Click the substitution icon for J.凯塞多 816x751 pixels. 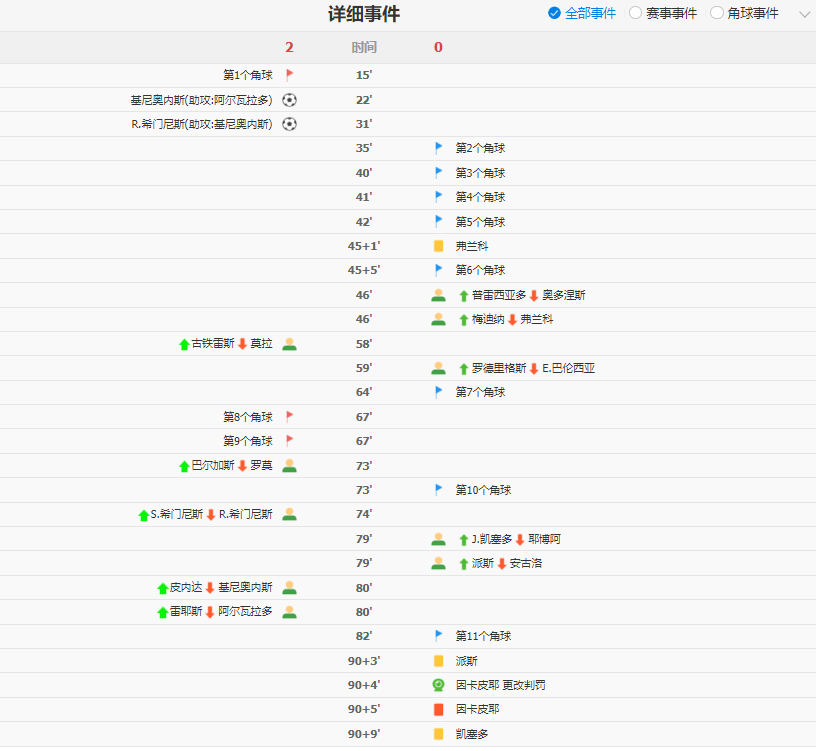point(438,539)
